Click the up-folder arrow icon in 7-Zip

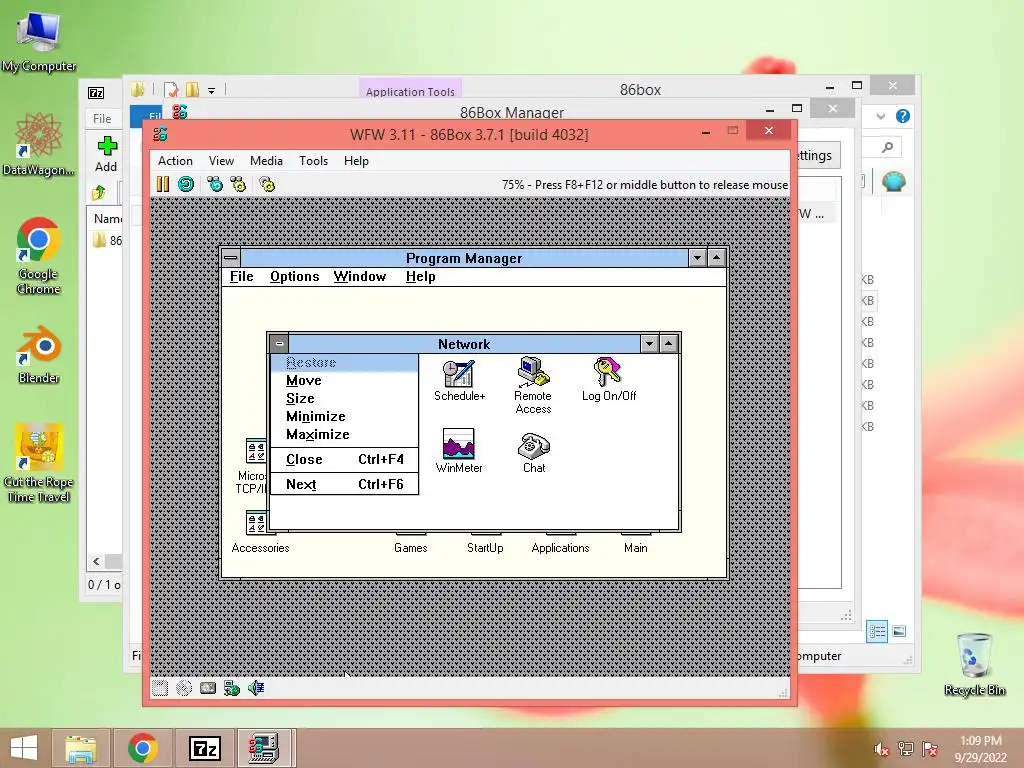pos(99,192)
